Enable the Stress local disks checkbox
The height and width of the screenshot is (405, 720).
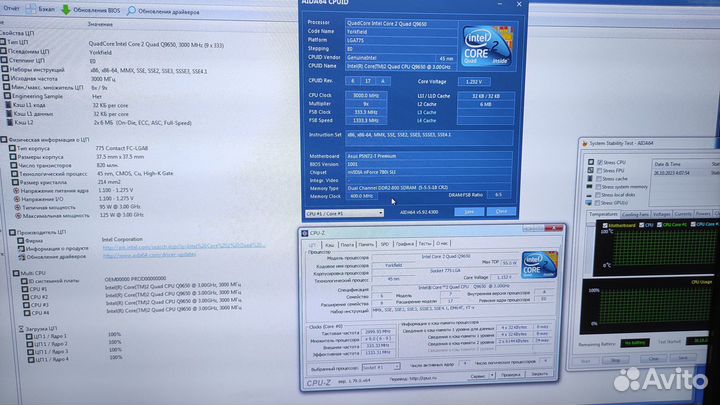598,195
